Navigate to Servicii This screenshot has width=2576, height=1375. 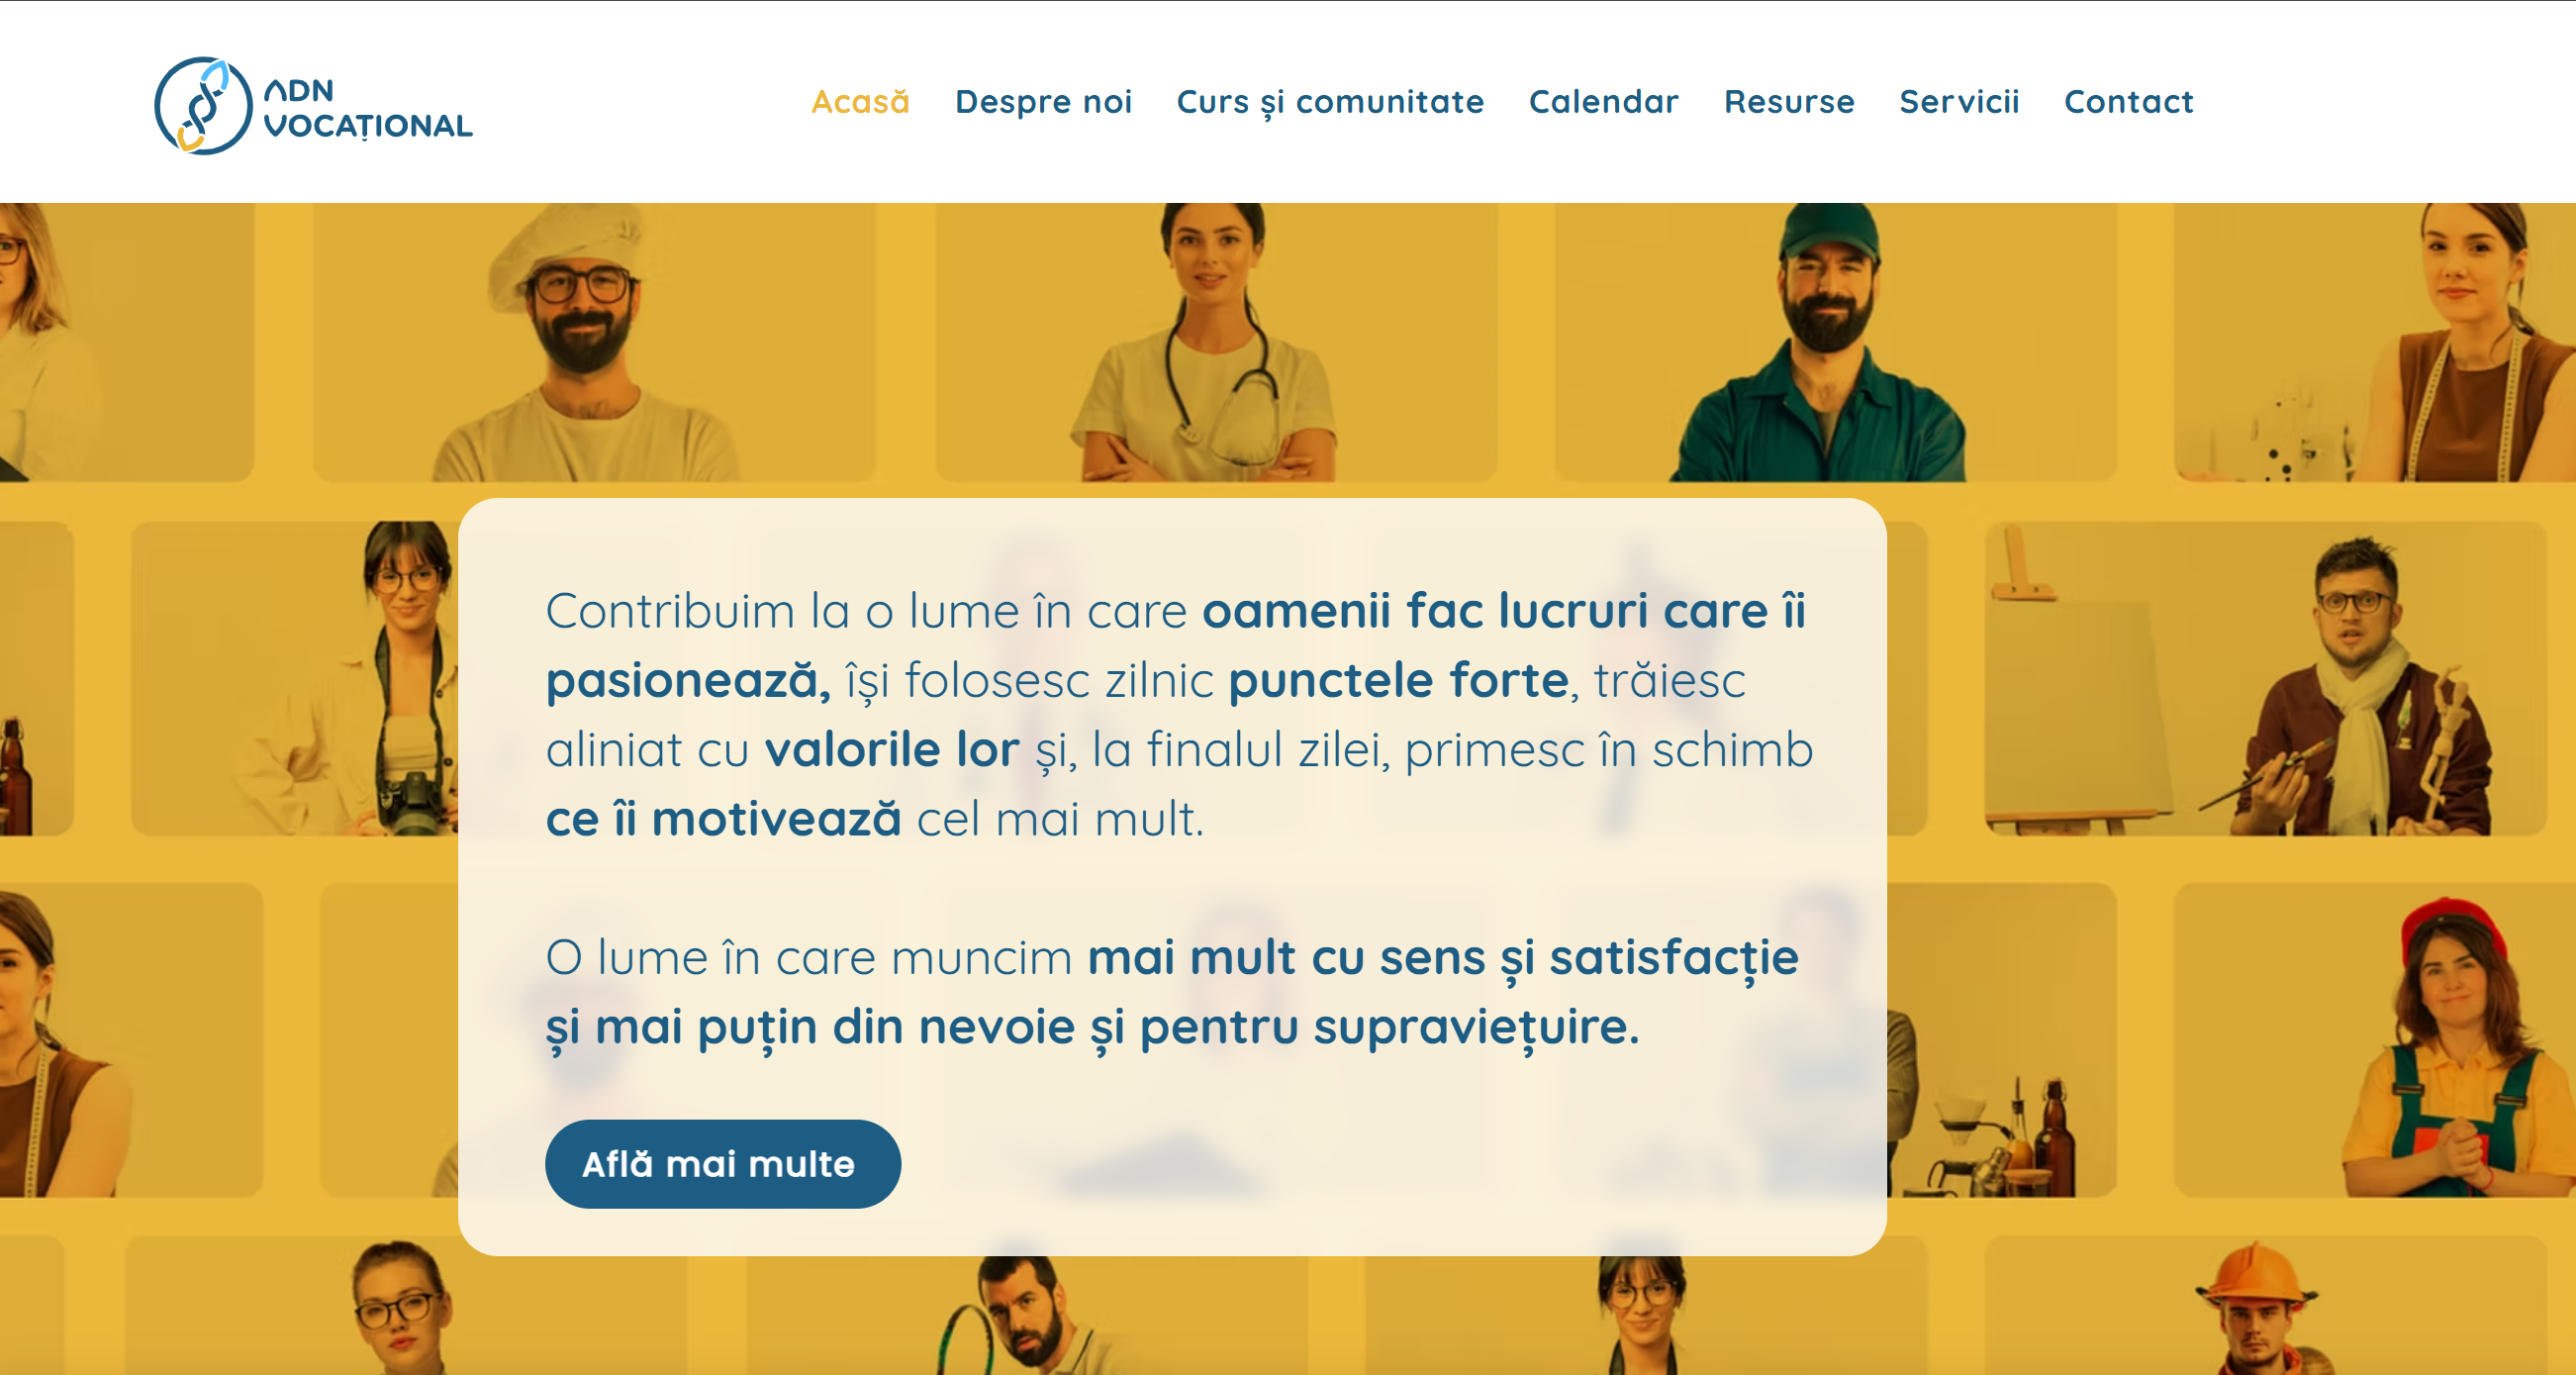click(1959, 101)
